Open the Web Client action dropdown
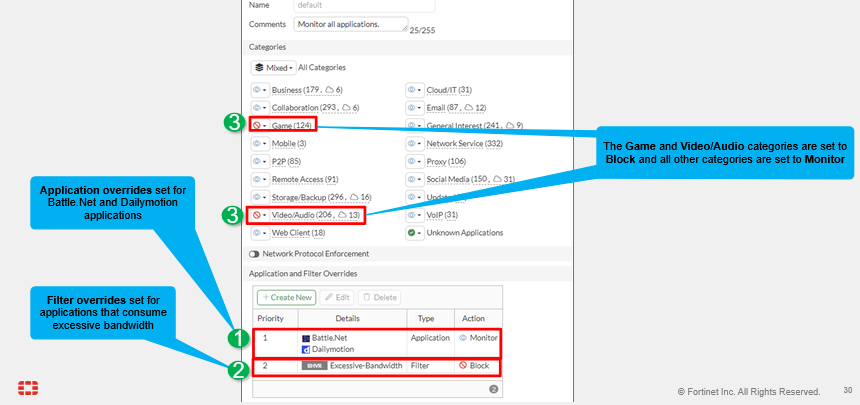860x405 pixels. coord(260,233)
